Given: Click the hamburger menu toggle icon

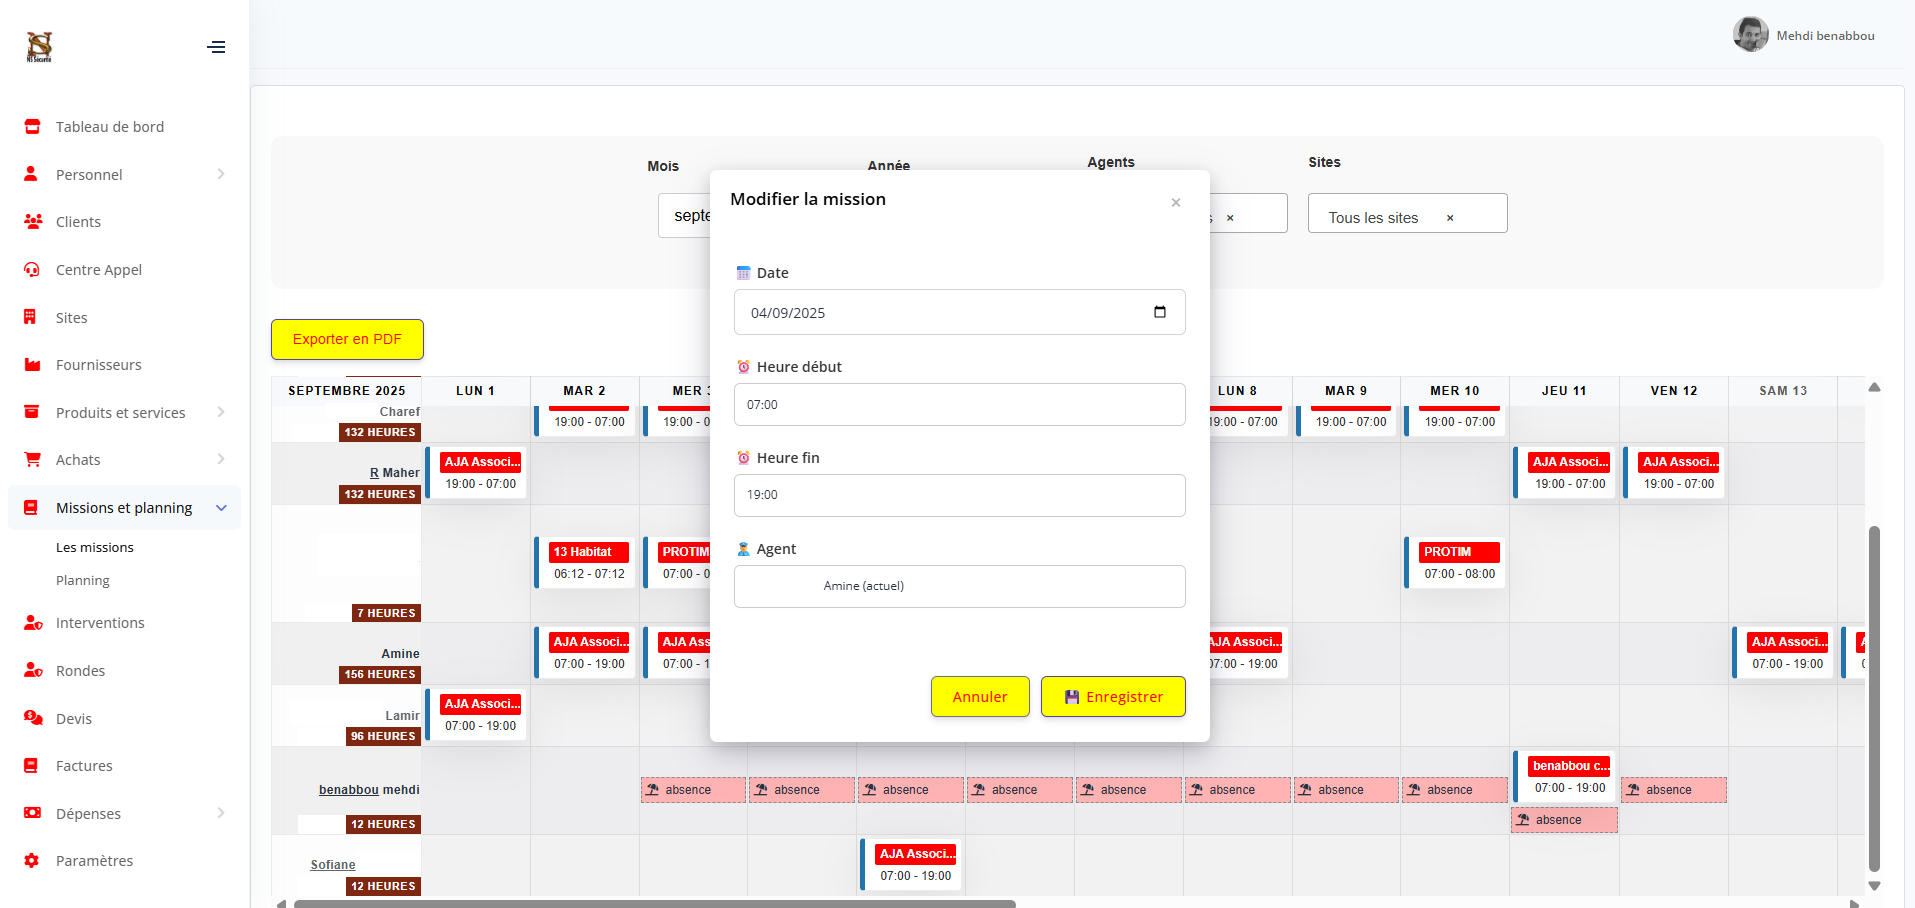Looking at the screenshot, I should [x=216, y=47].
